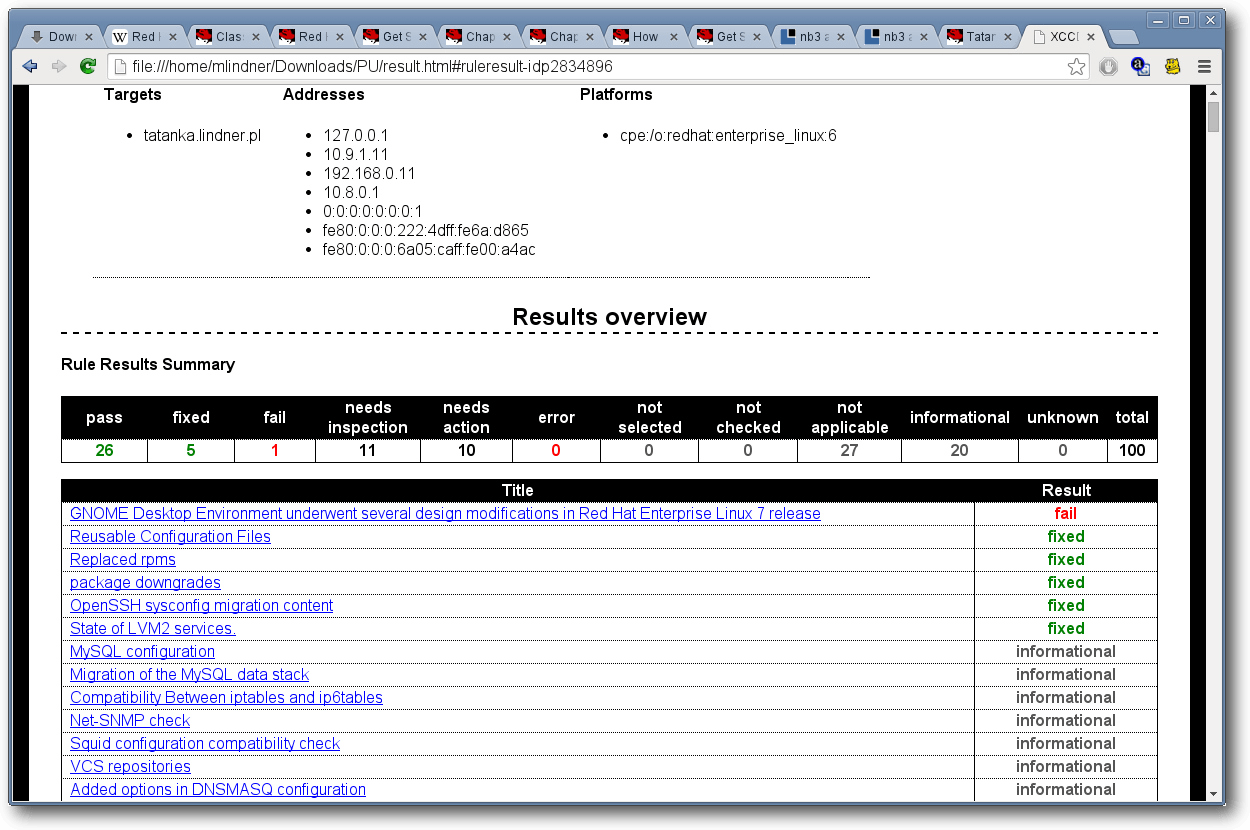Click the blue 'a' extension icon in toolbar

point(1140,67)
